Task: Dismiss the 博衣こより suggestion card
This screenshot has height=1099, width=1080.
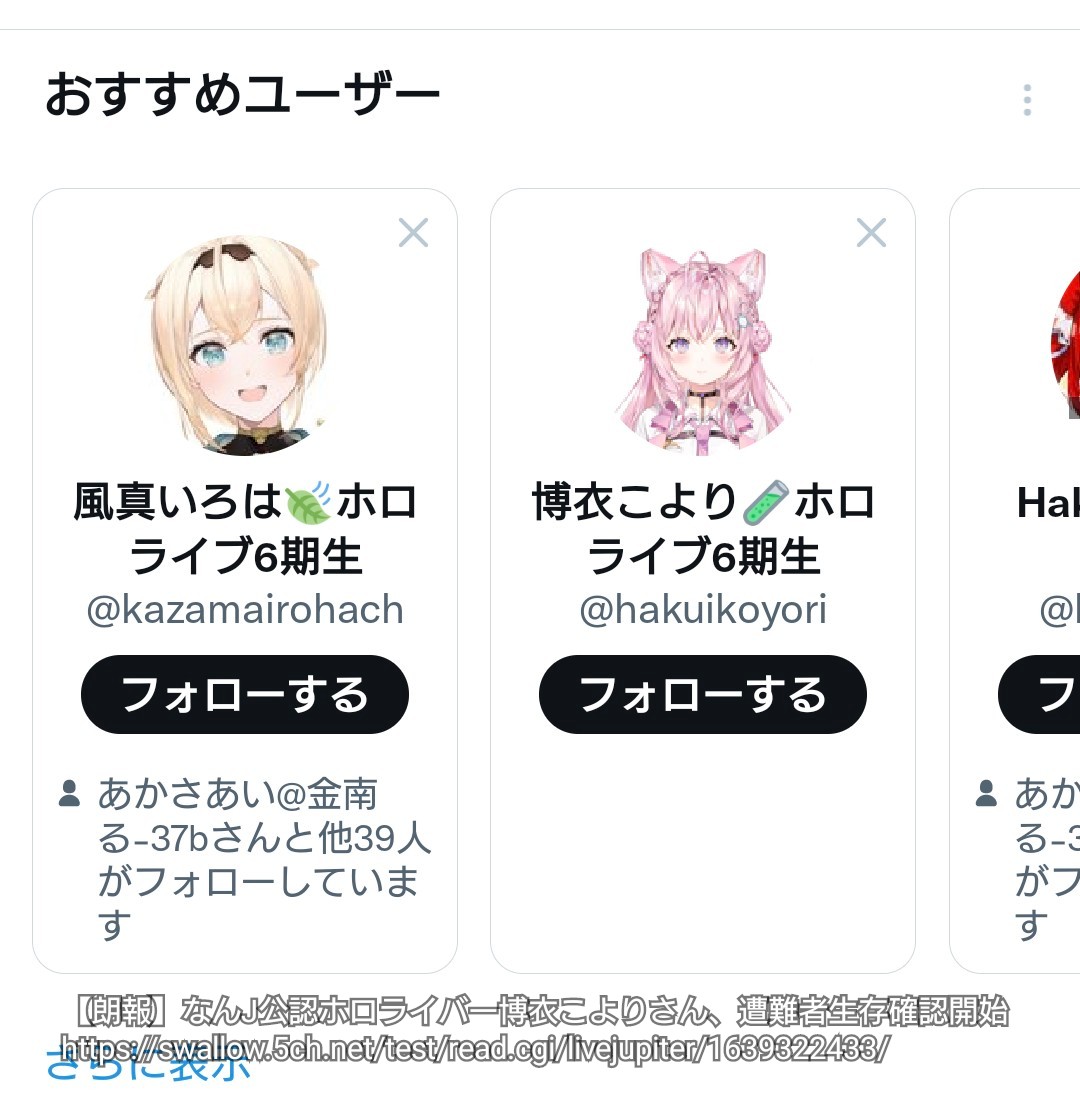Action: (871, 233)
